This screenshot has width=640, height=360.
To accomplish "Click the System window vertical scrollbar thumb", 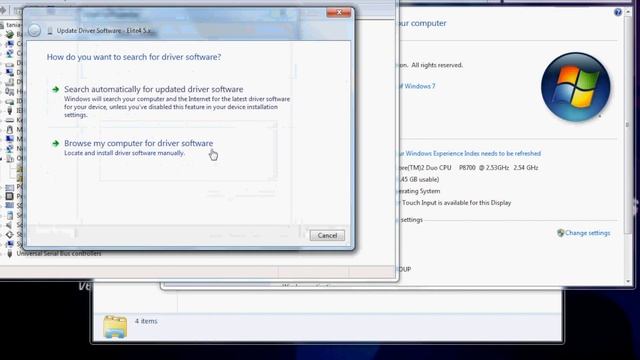I will [x=628, y=124].
